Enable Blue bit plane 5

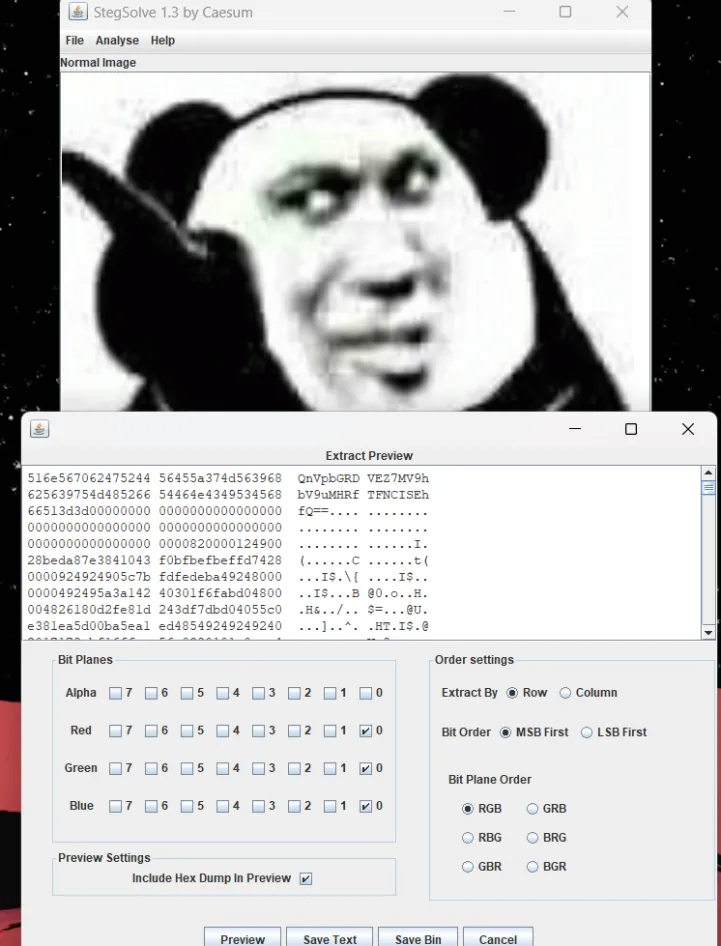187,807
